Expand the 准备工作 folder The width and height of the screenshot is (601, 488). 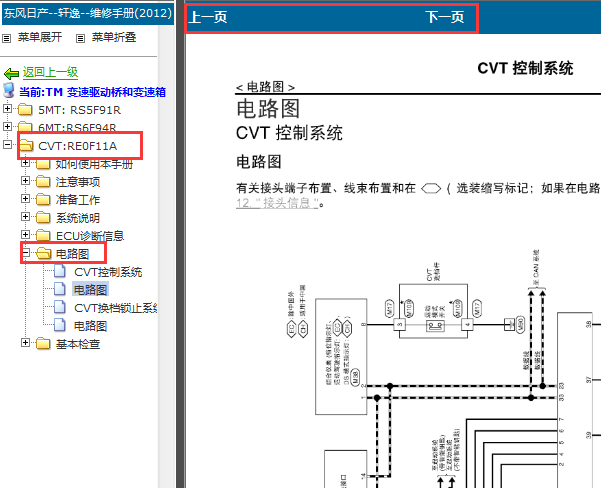coord(25,198)
